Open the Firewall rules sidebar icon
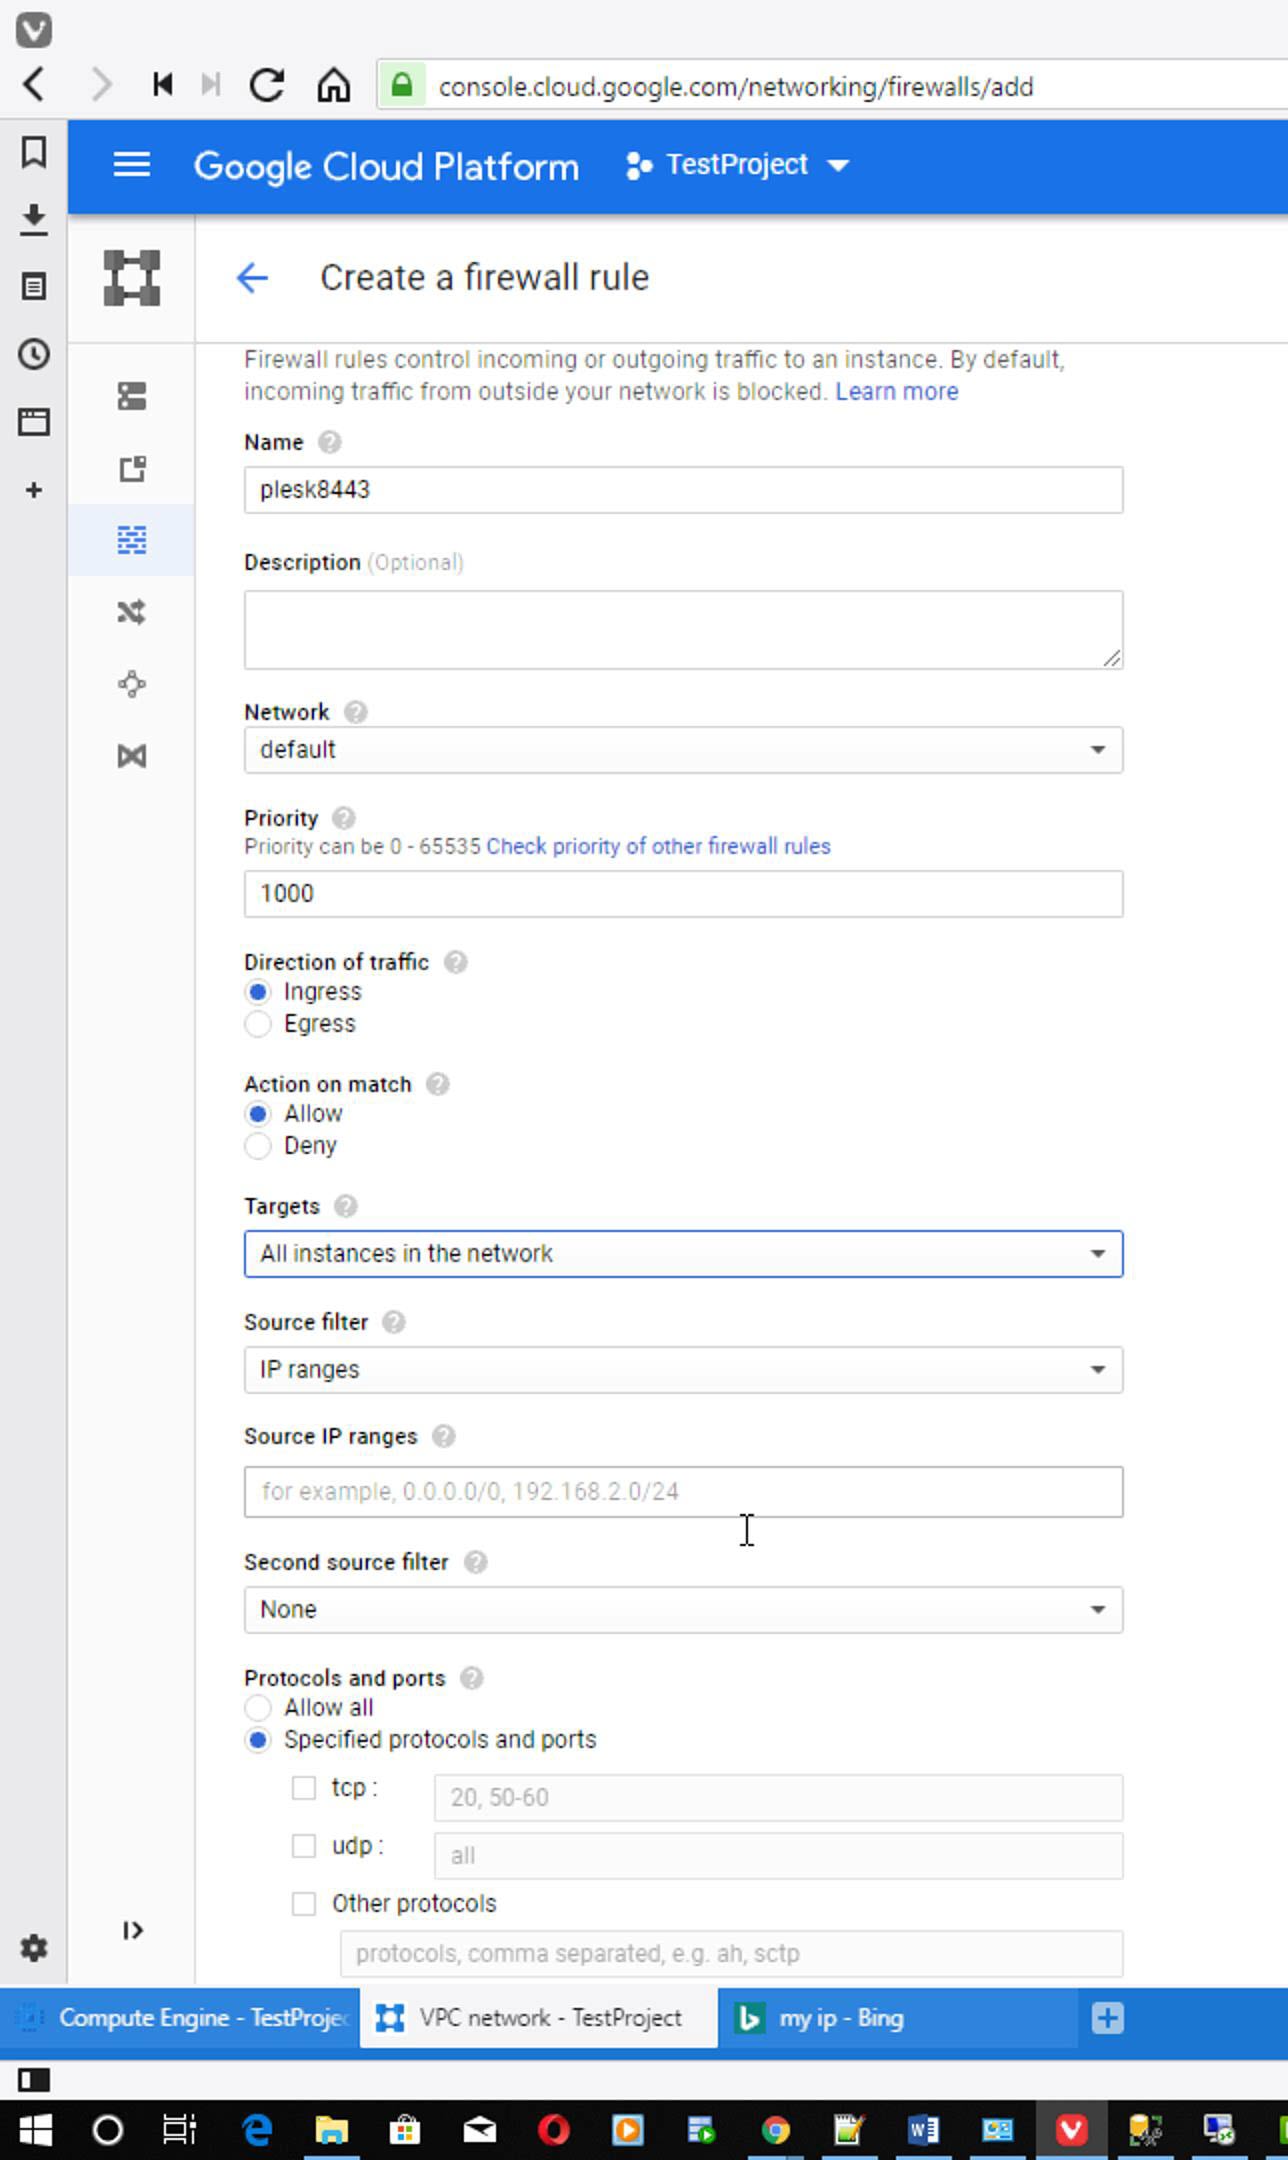This screenshot has width=1288, height=2160. 132,540
